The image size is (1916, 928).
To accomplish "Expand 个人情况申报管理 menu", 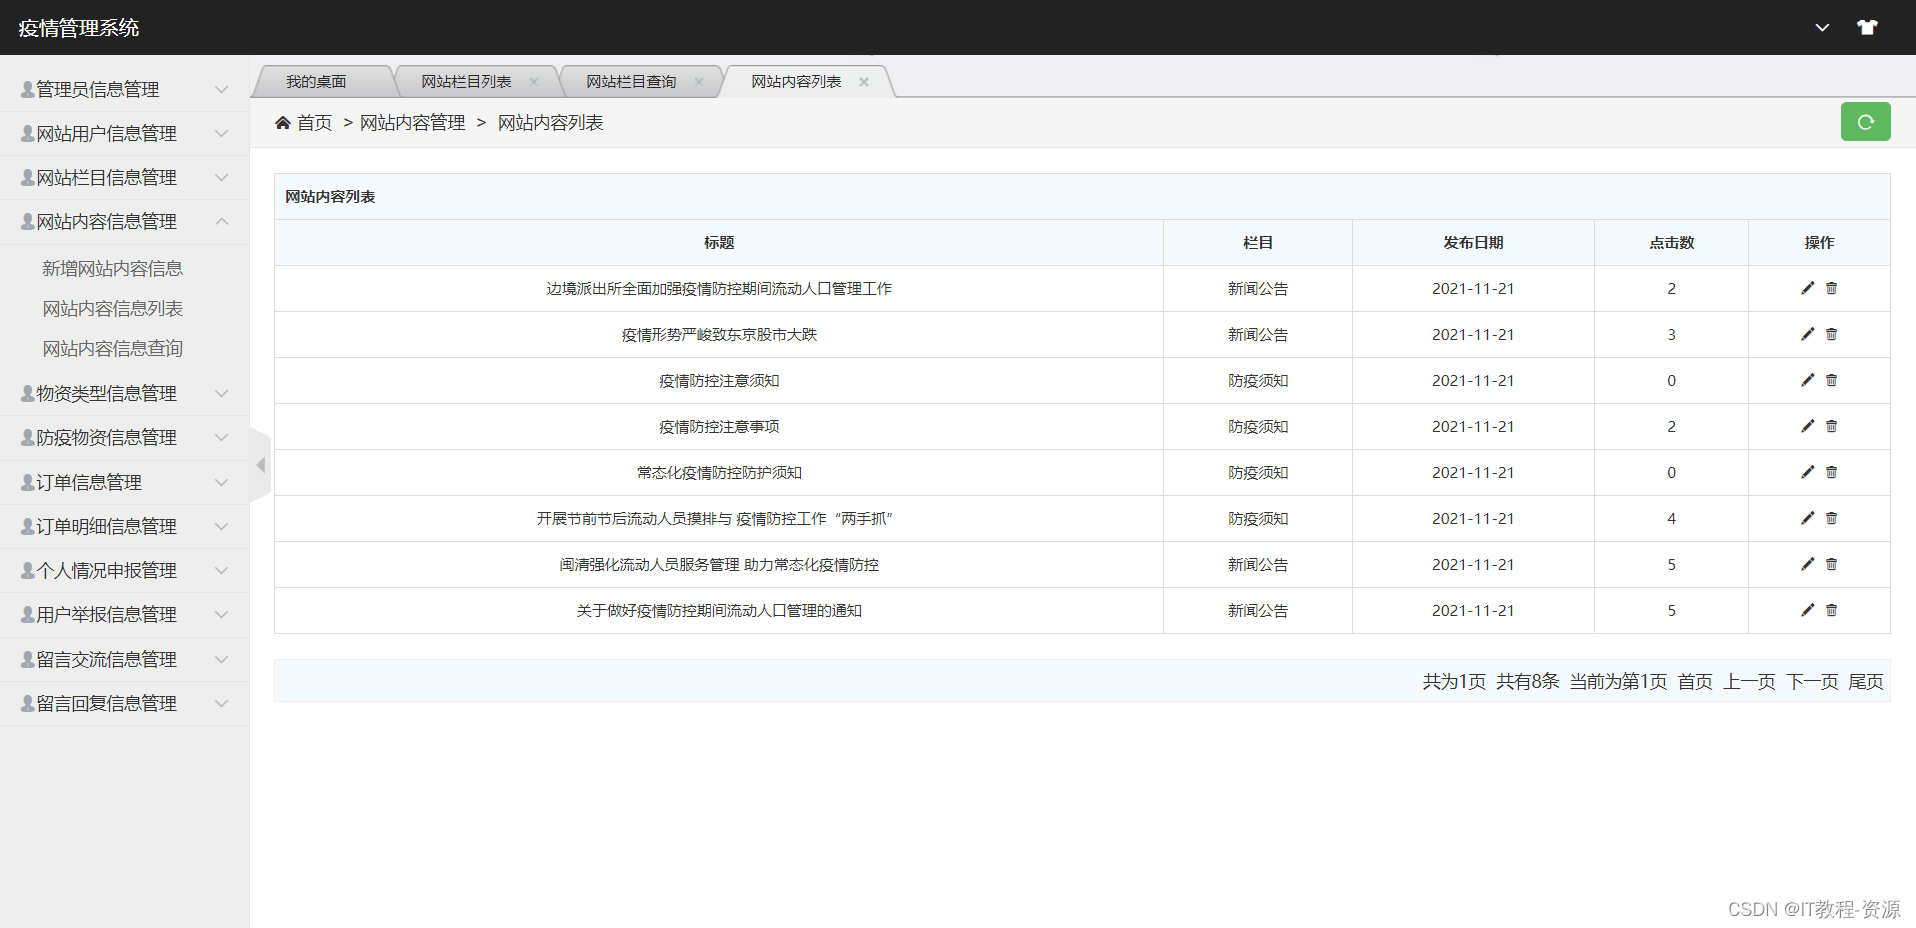I will tap(124, 570).
